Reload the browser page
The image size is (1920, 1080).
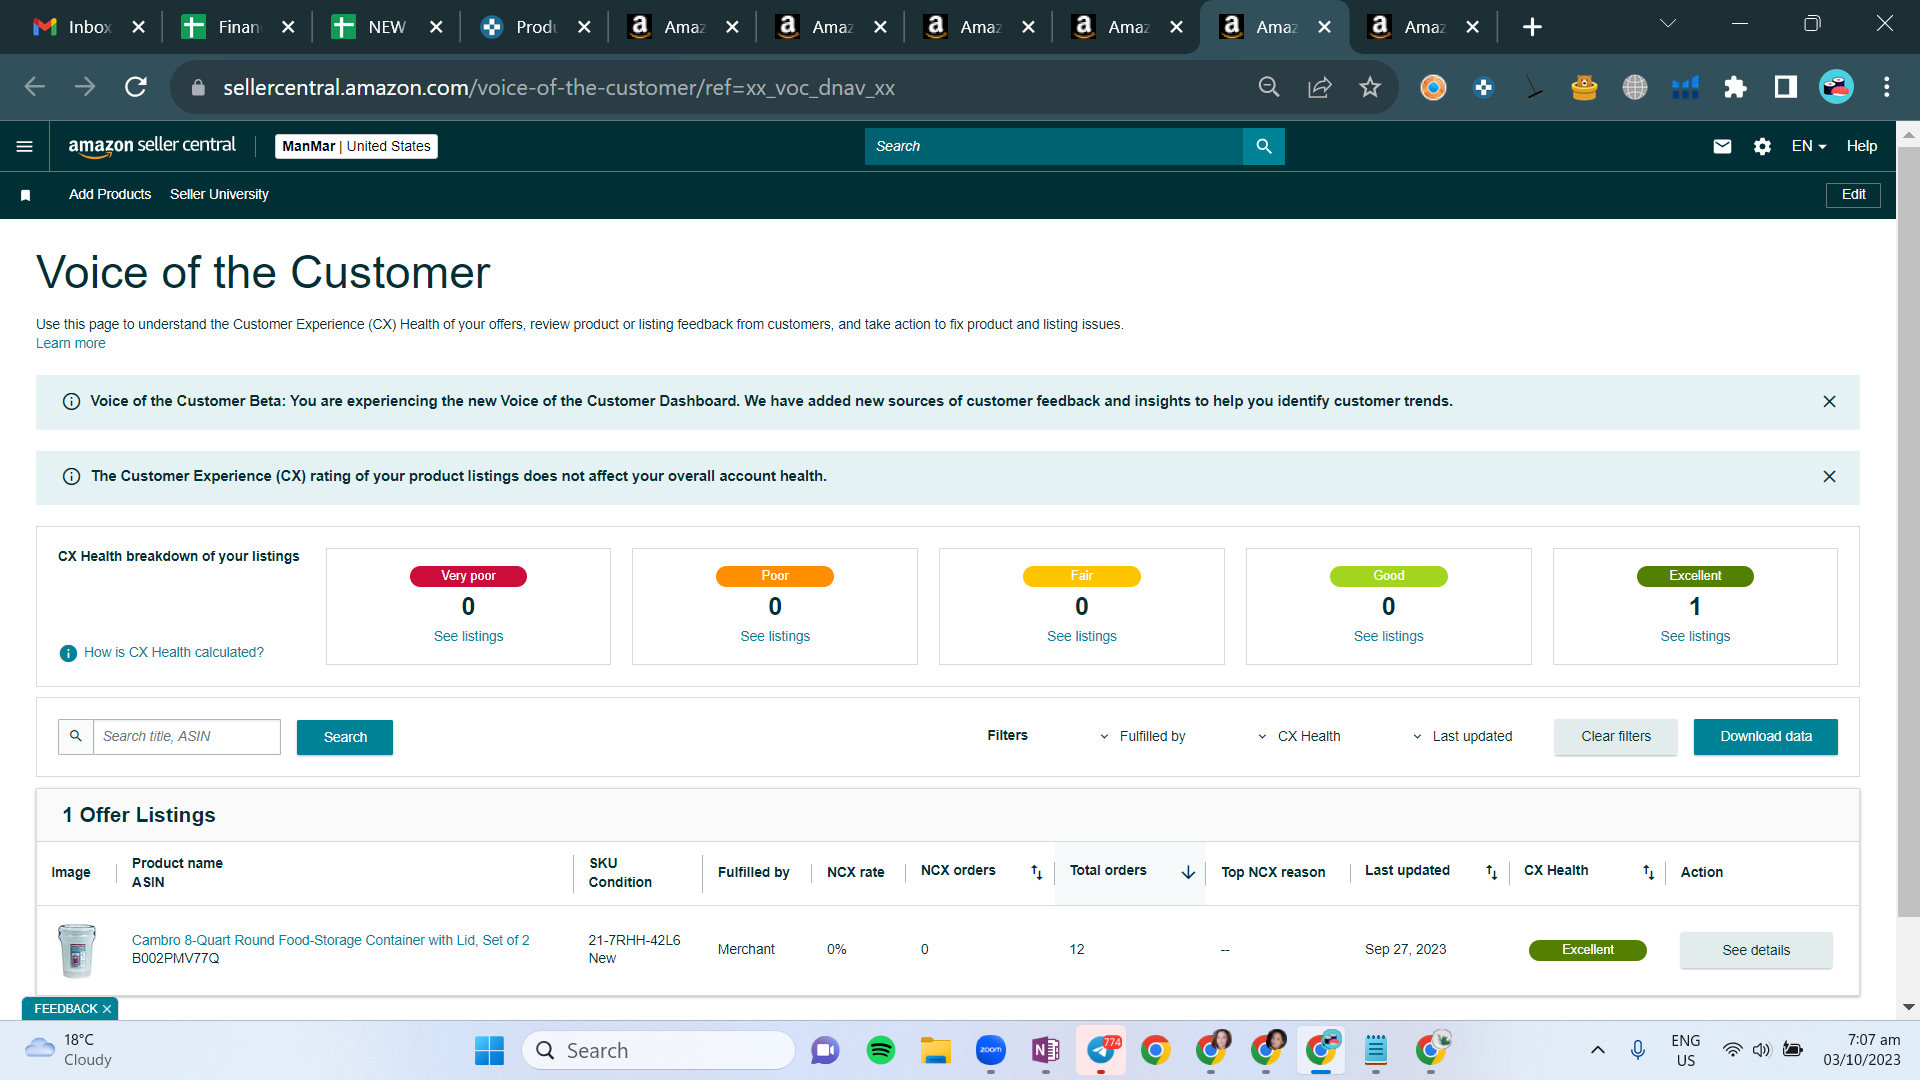click(136, 87)
